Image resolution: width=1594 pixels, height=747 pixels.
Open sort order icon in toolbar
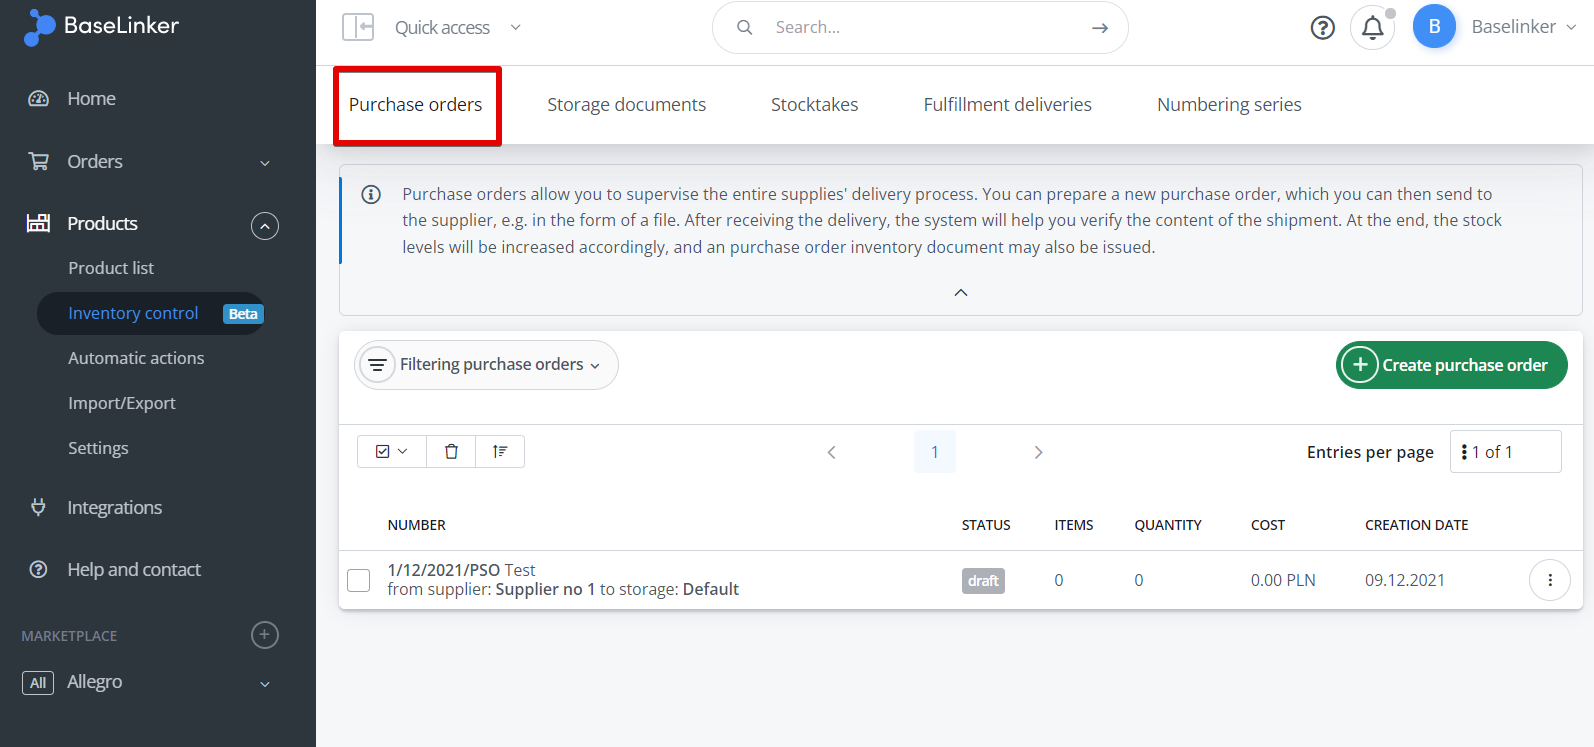point(500,451)
